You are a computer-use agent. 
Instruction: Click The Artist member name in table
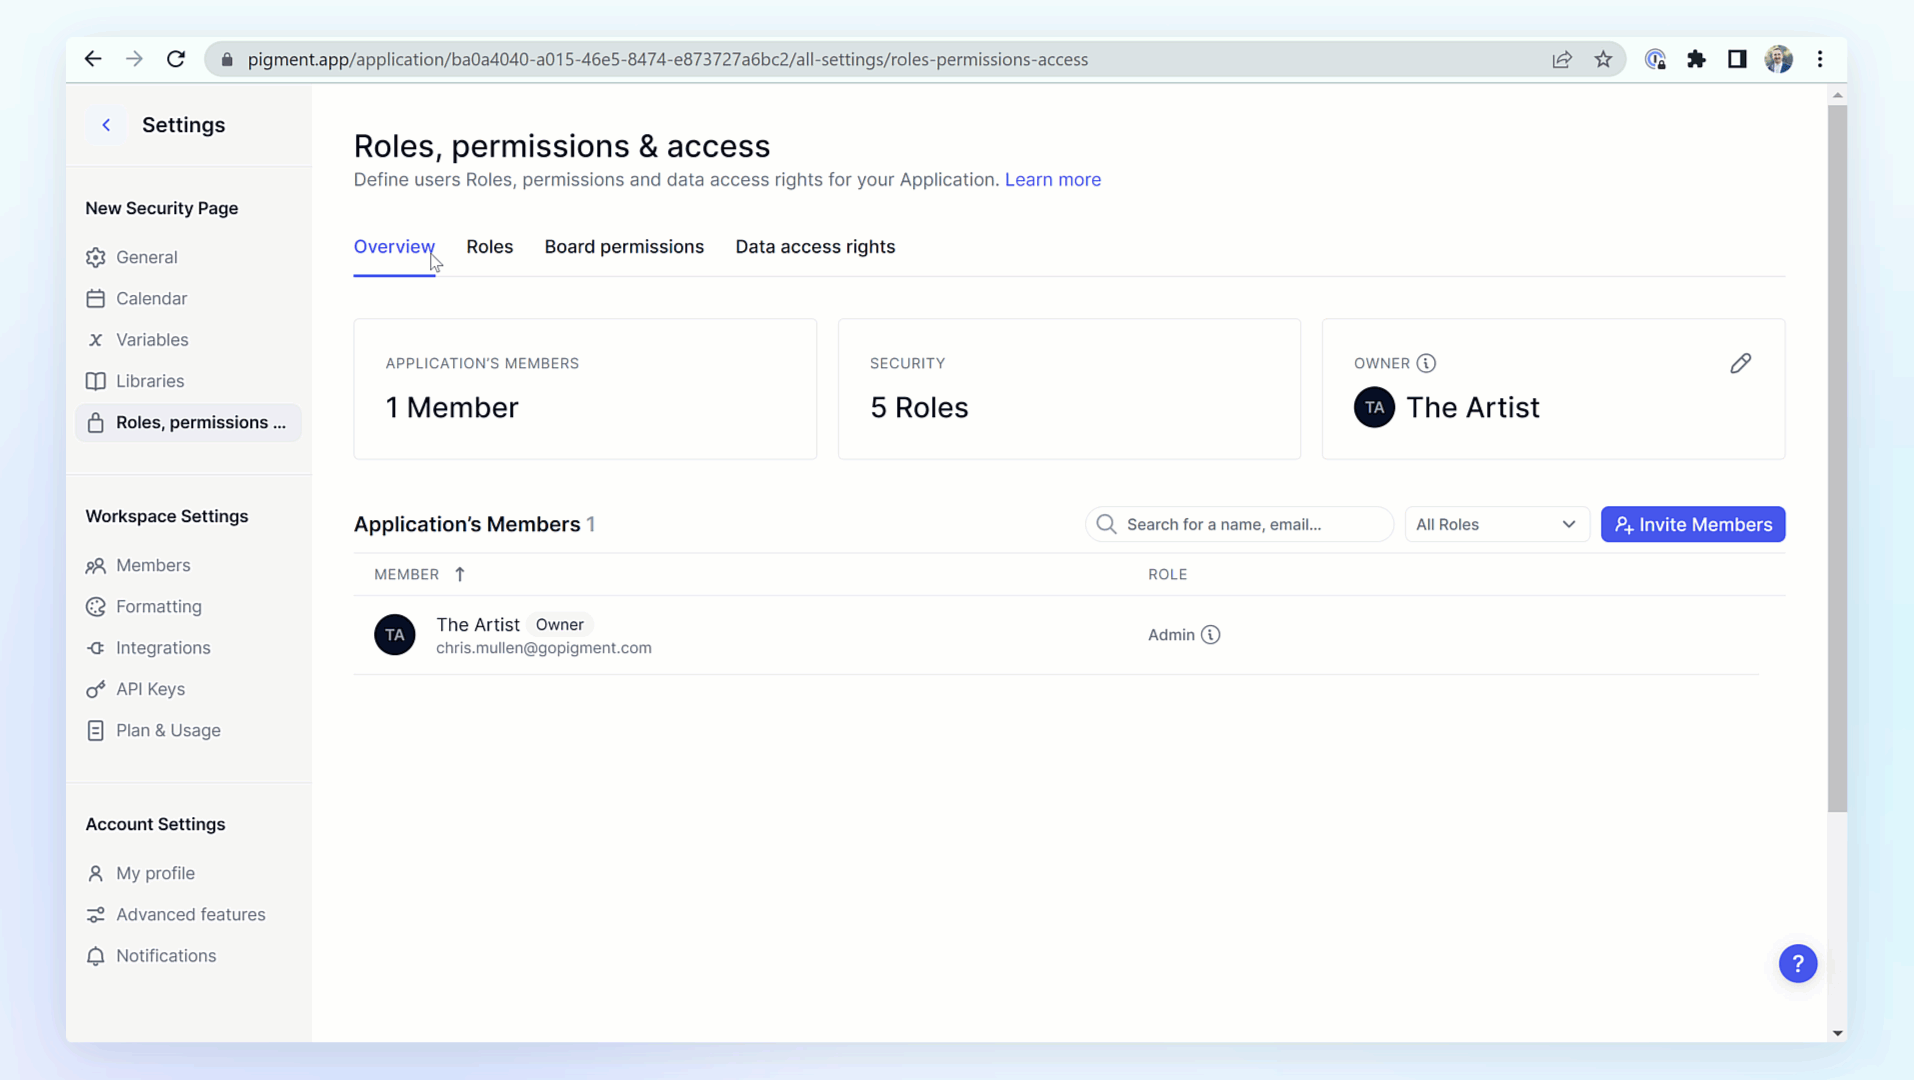tap(478, 625)
